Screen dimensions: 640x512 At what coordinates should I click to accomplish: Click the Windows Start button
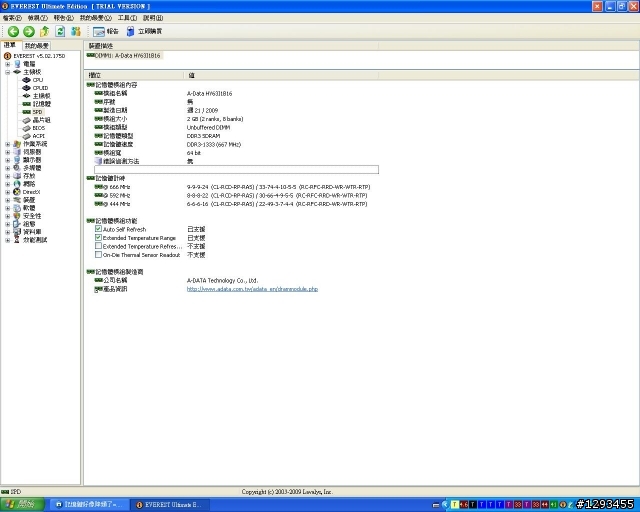(22, 505)
